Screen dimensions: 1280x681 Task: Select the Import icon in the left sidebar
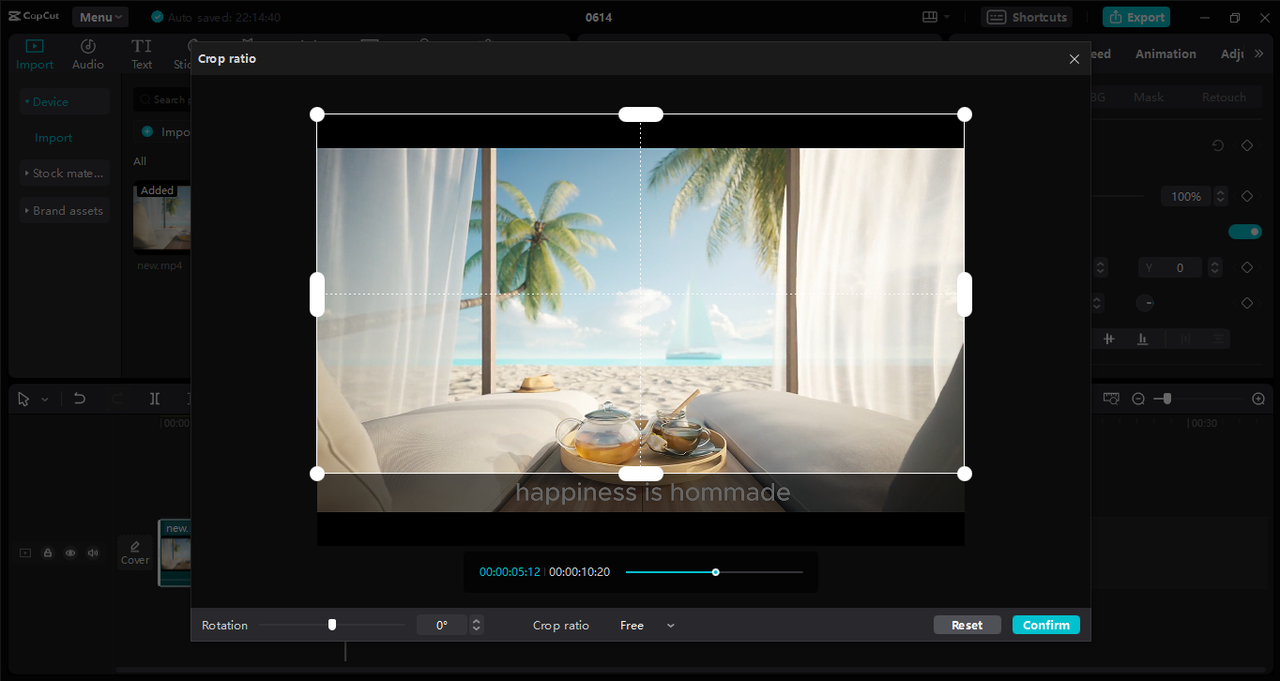(34, 46)
